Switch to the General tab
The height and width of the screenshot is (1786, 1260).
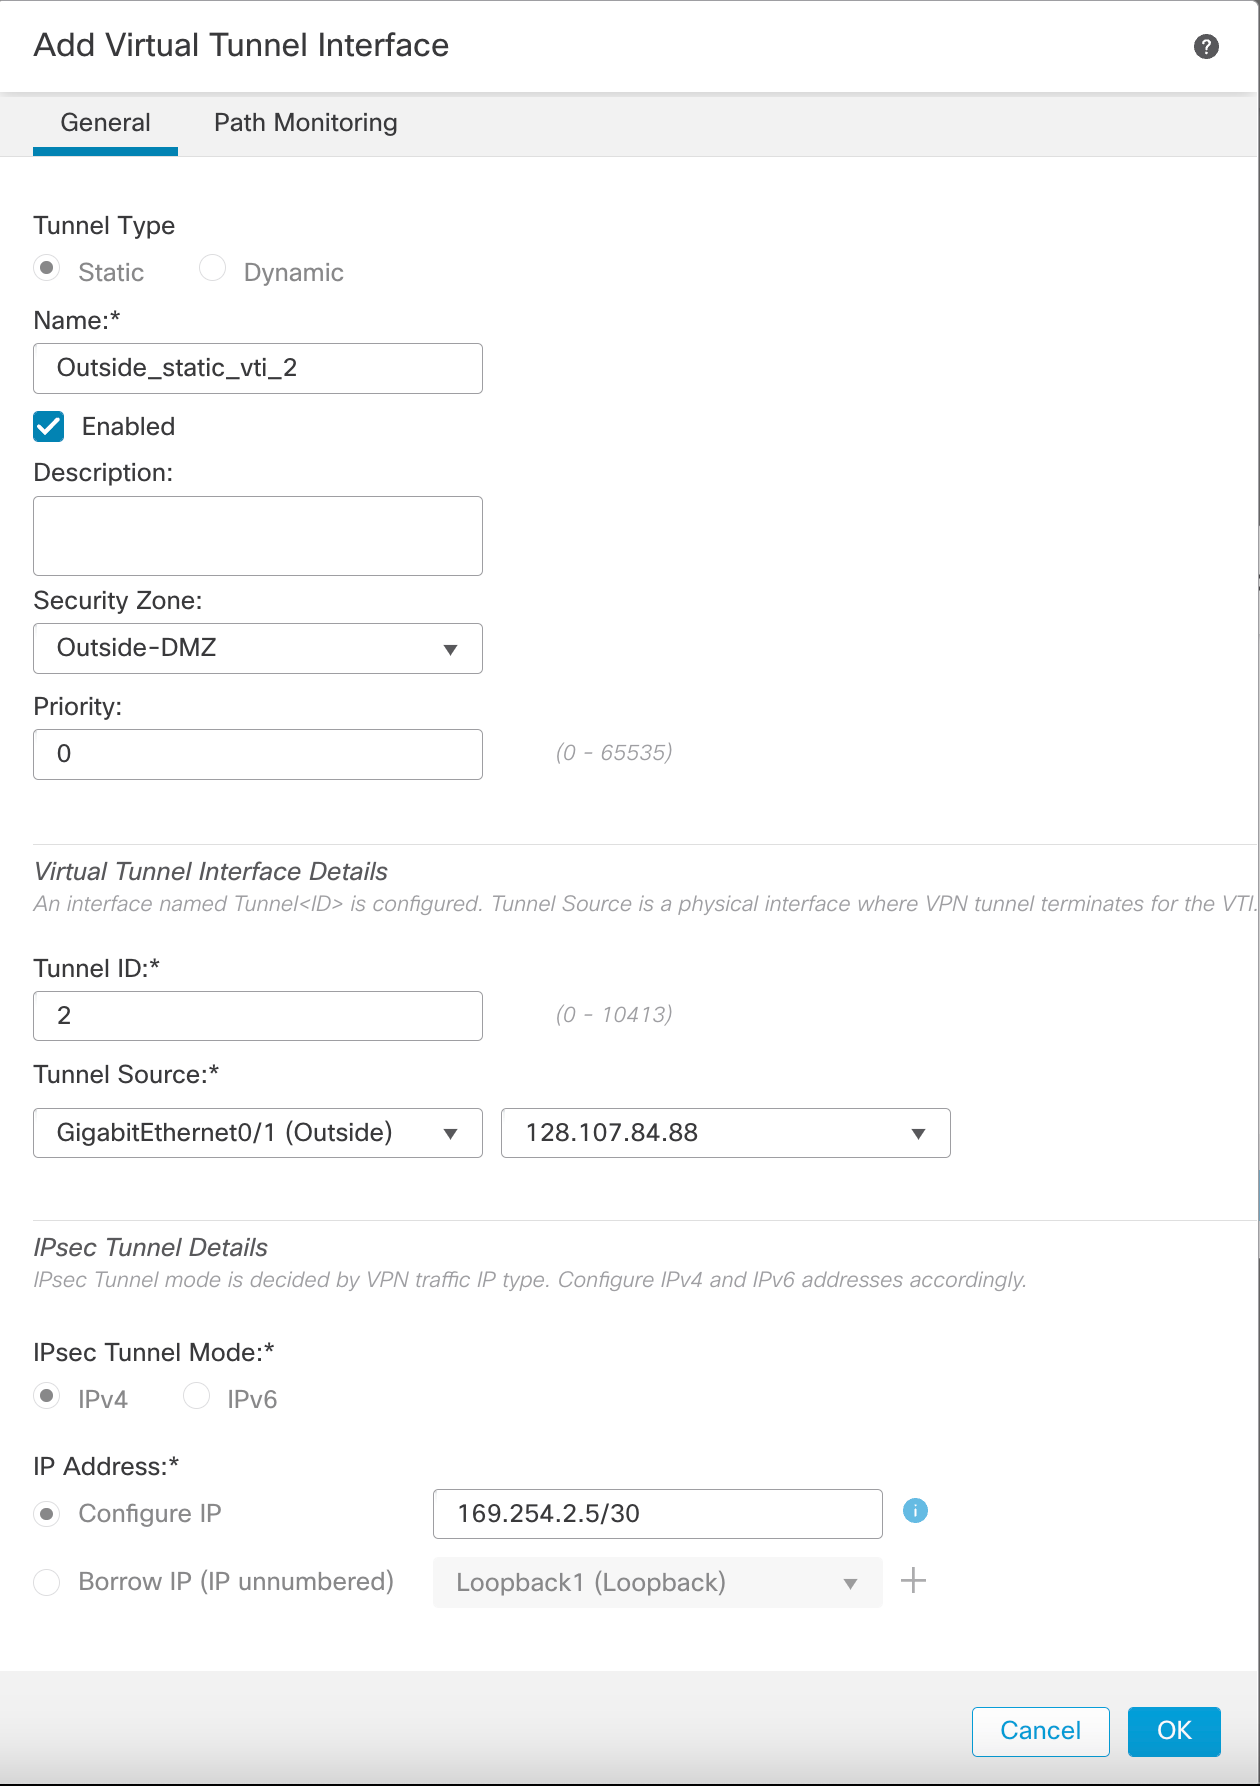tap(105, 123)
